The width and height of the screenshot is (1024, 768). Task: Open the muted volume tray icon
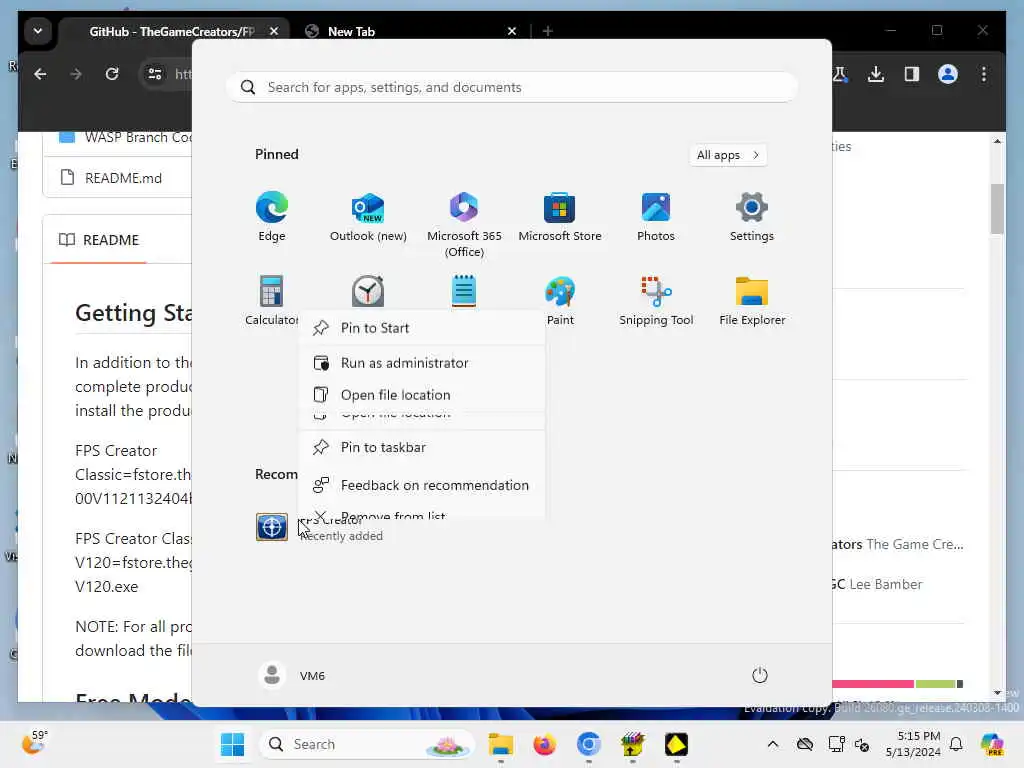(x=861, y=744)
